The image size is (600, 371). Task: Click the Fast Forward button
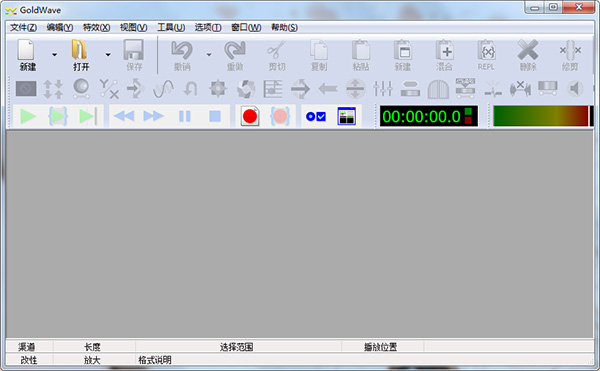pos(153,116)
